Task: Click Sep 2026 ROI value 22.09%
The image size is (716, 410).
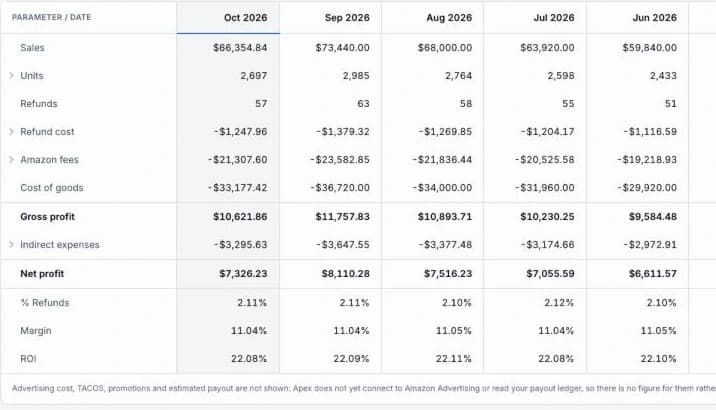Action: [x=352, y=359]
